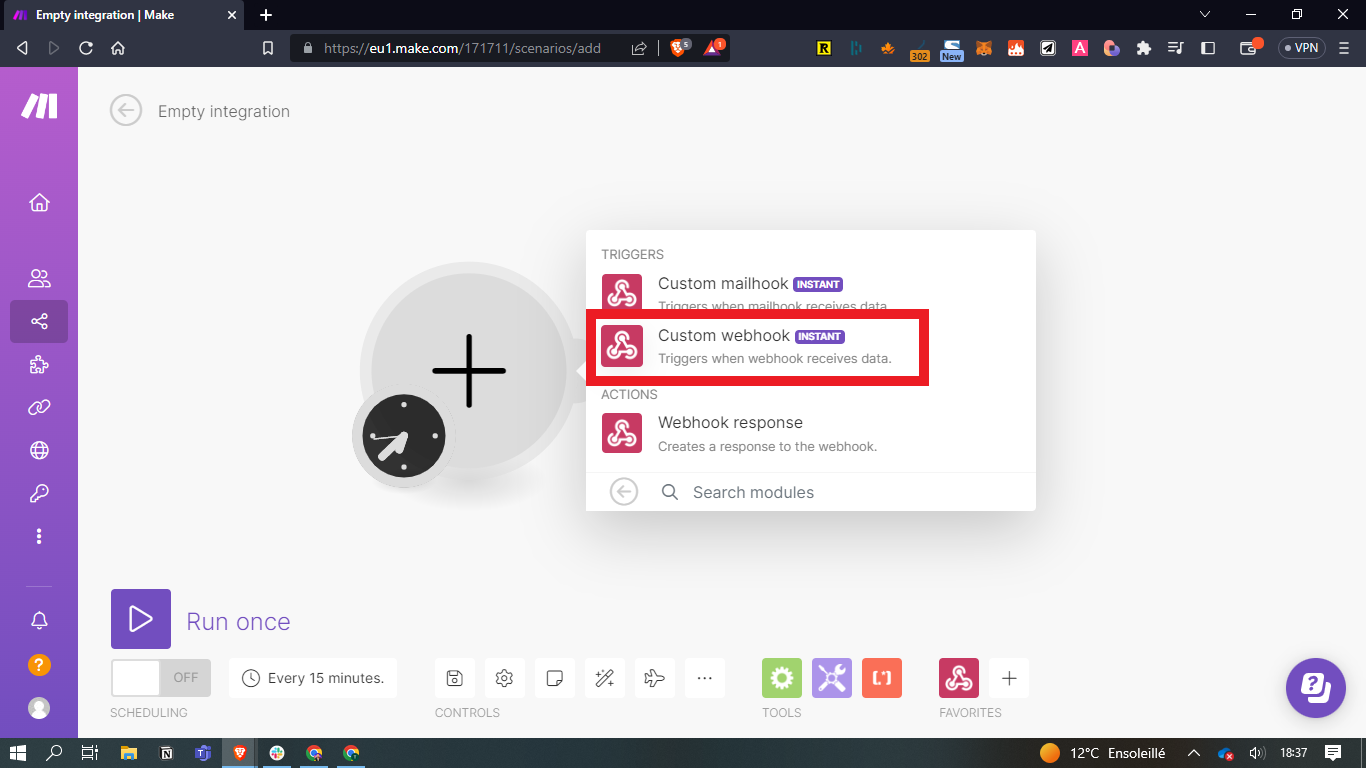Toggle the Scheduling OFF switch

[161, 677]
